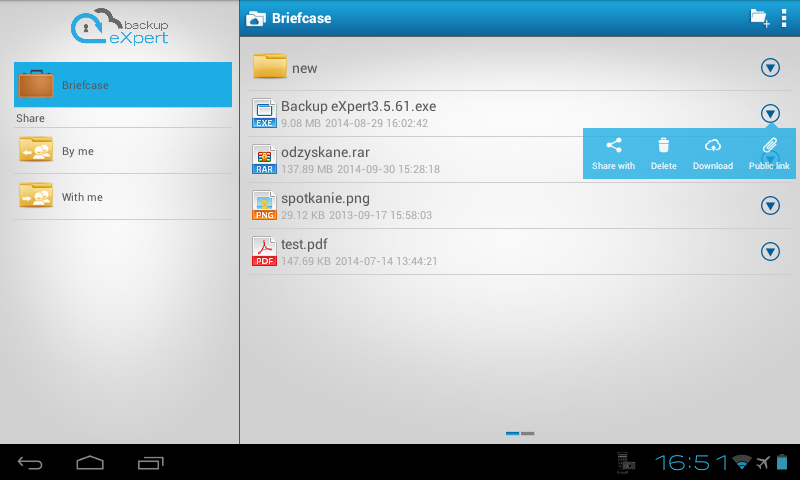The height and width of the screenshot is (480, 800).
Task: Tap the Wi-Fi status icon
Action: (x=741, y=463)
